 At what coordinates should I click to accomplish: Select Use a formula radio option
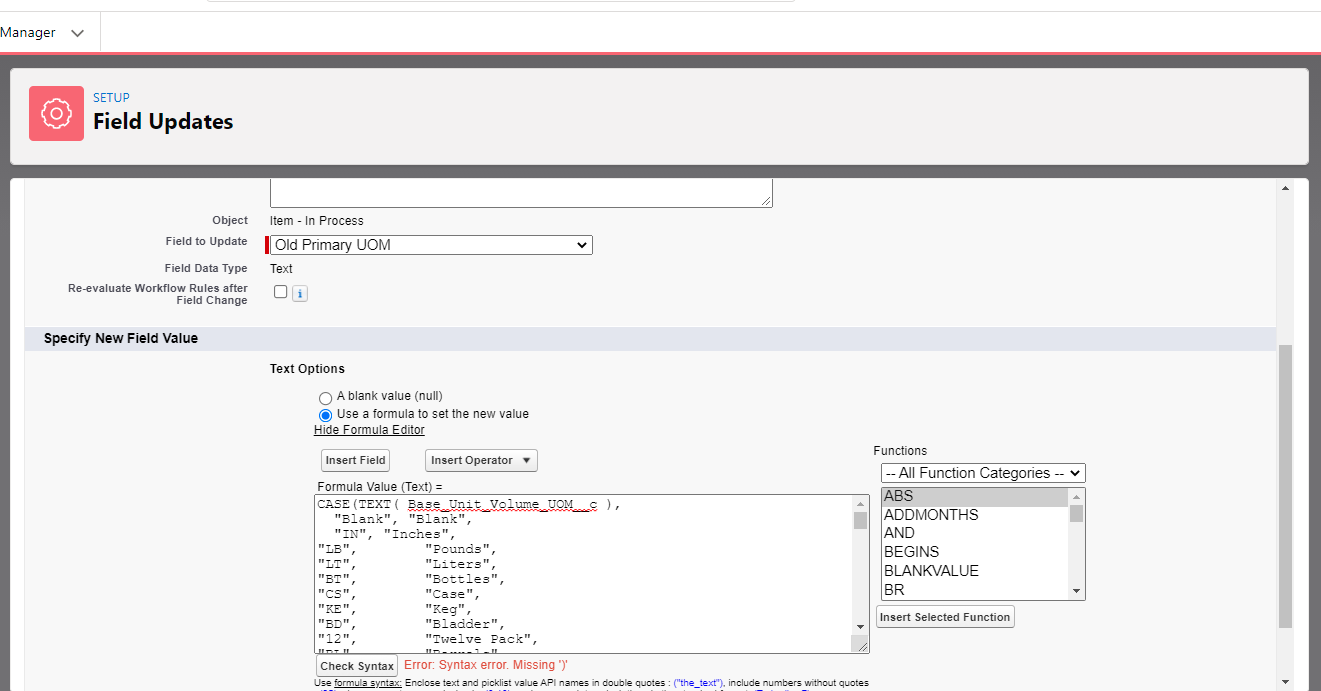pos(325,415)
